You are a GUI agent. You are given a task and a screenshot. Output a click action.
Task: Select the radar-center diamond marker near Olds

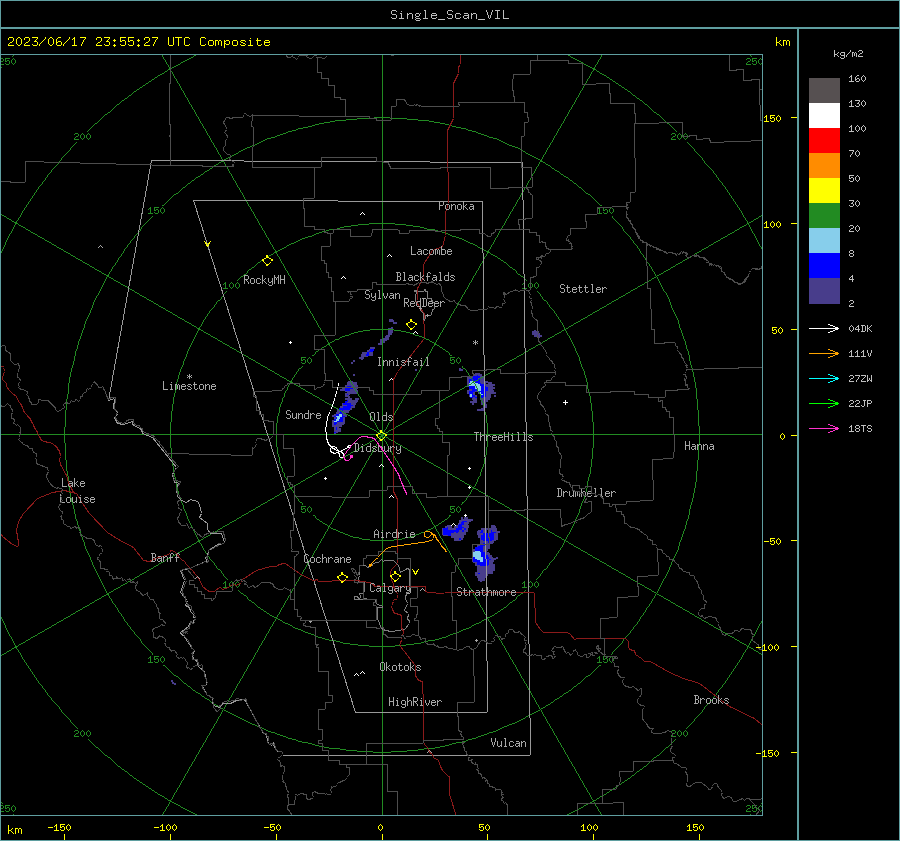point(382,436)
